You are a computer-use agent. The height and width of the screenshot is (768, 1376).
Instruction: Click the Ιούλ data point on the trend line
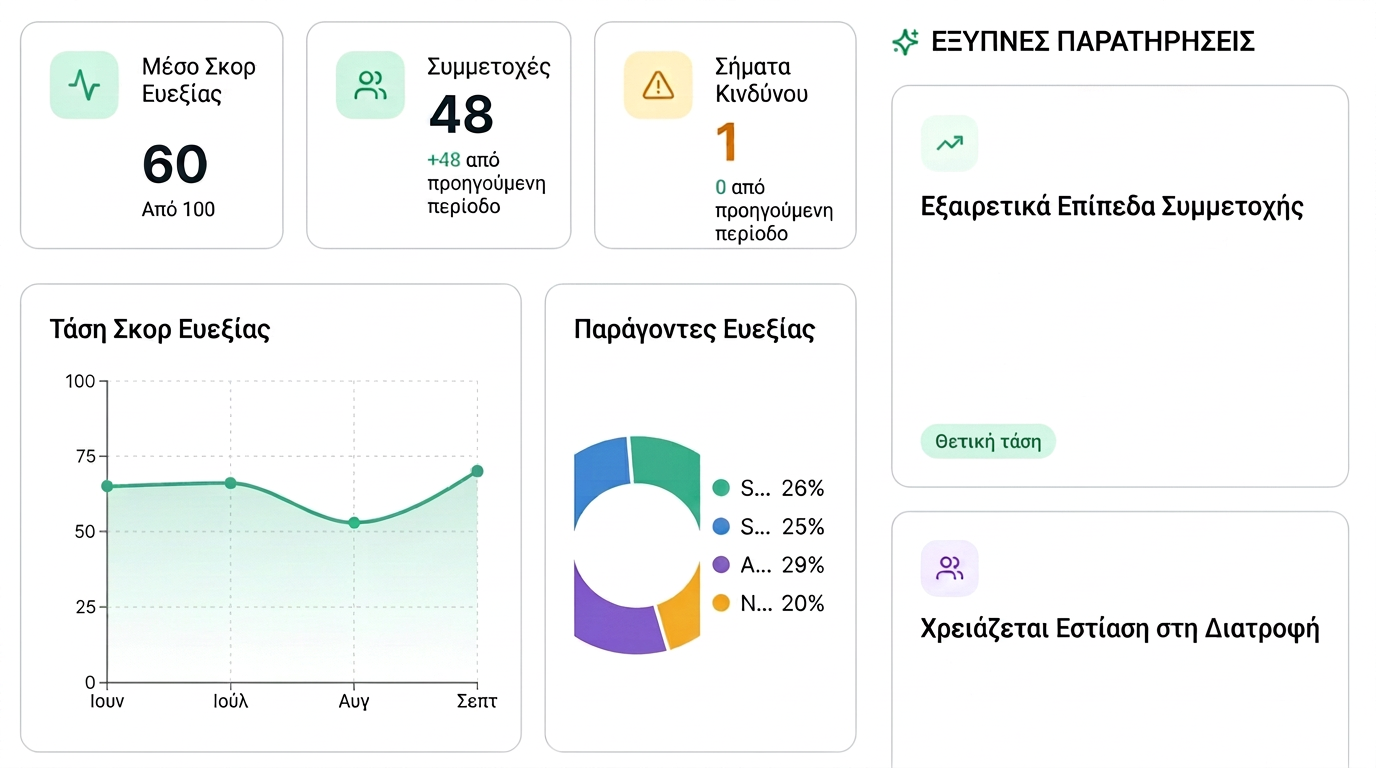click(x=230, y=483)
